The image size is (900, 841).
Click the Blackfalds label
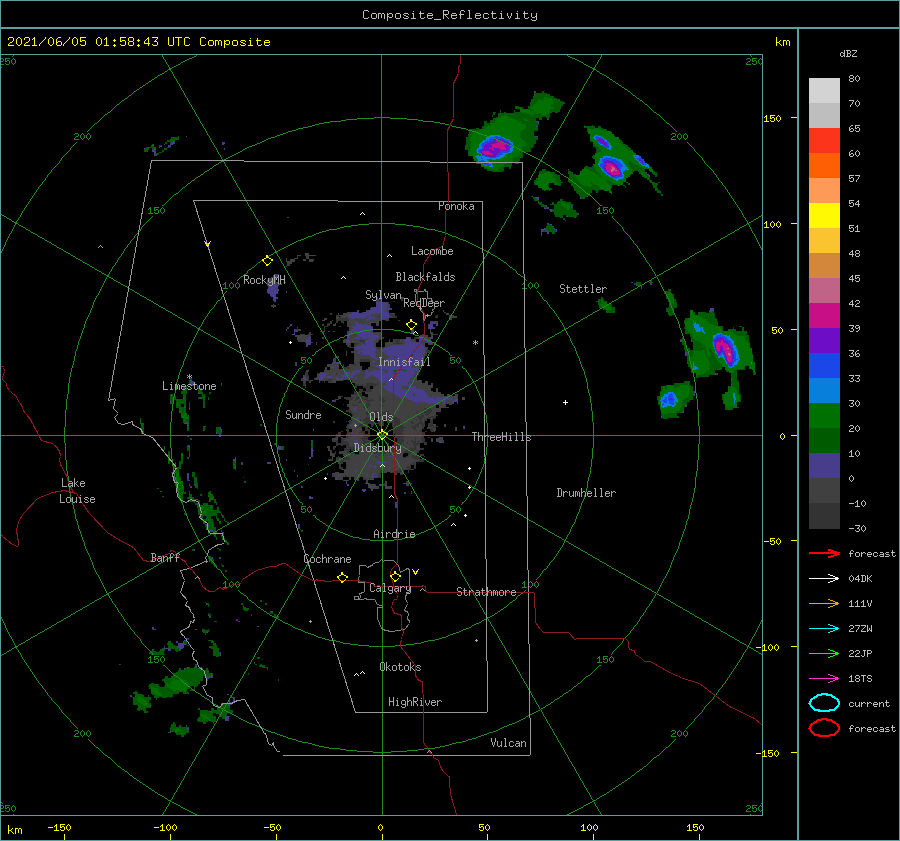point(425,277)
